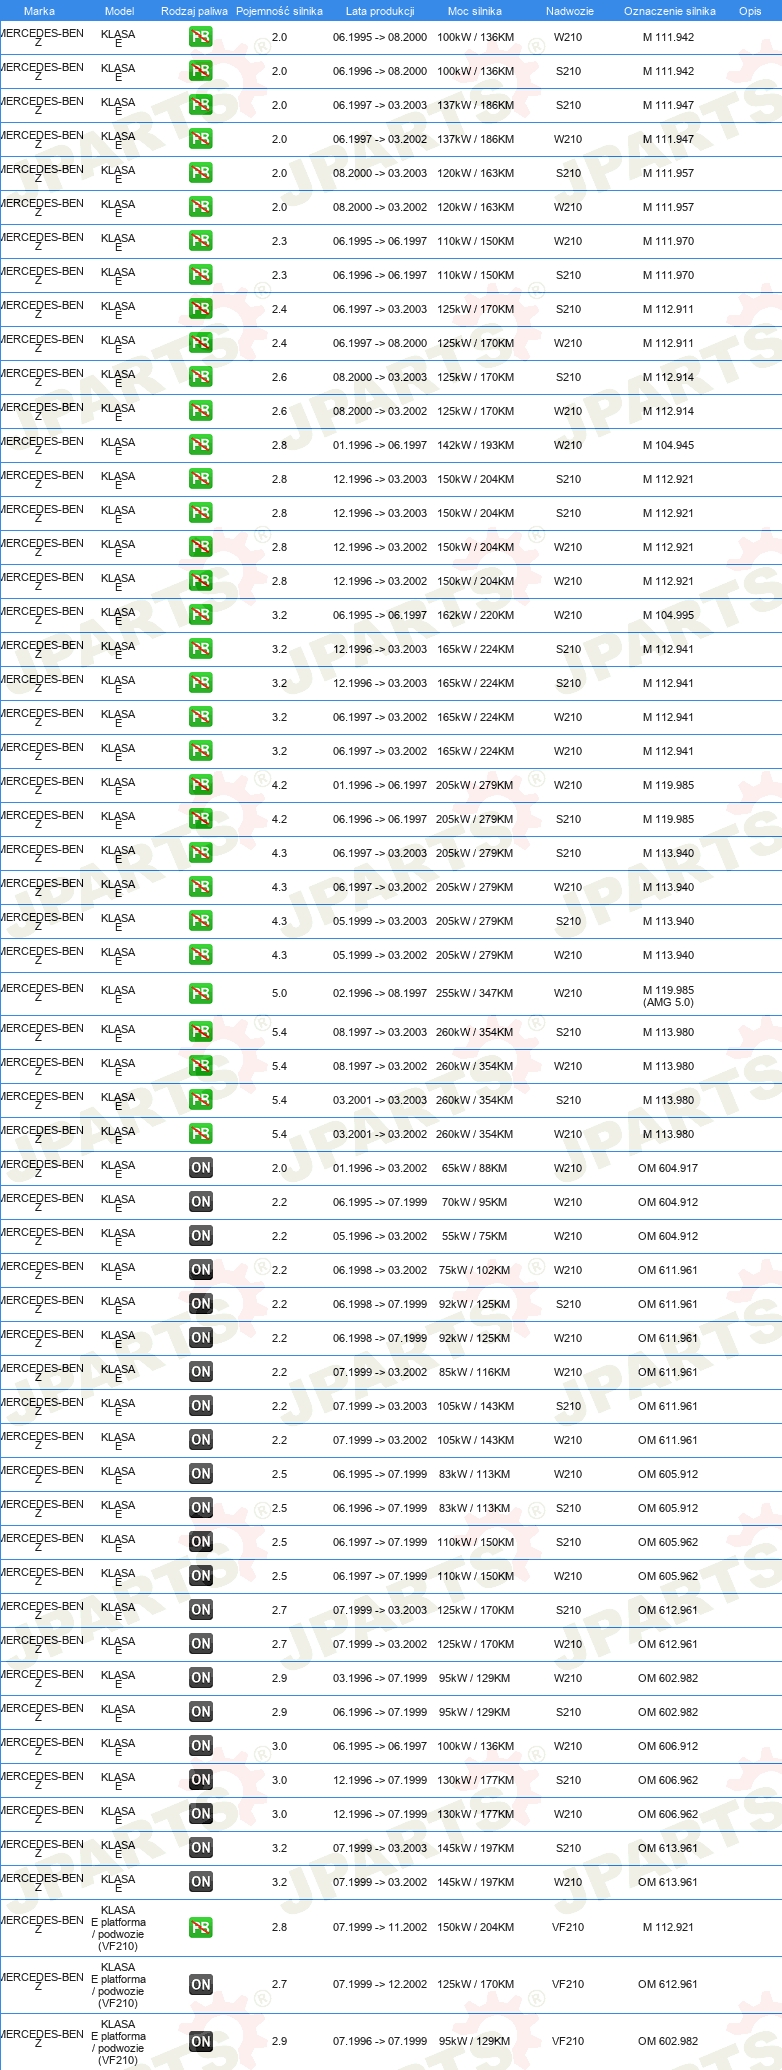Click the ON icon in the 55kW / 75KM row
Screen dimensions: 782x2070
click(201, 1236)
